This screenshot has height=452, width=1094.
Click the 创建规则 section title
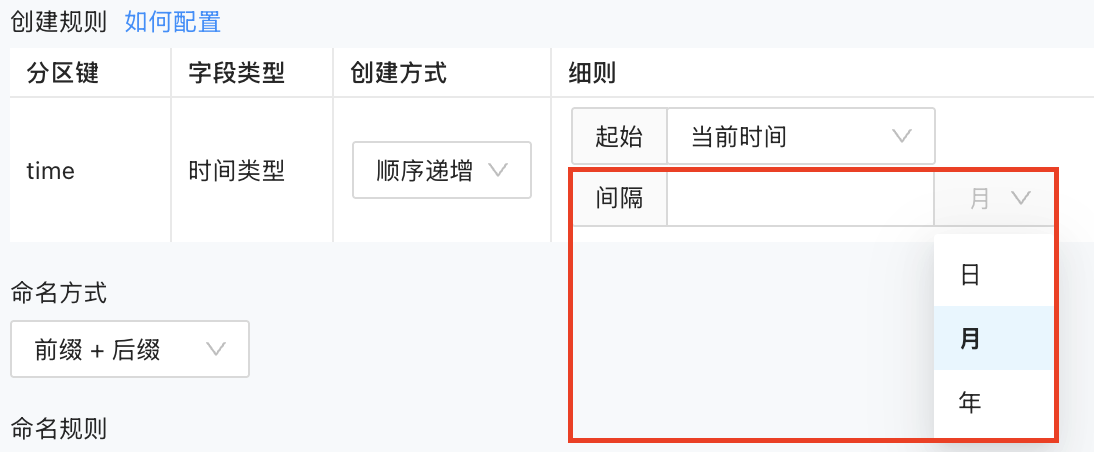(58, 22)
